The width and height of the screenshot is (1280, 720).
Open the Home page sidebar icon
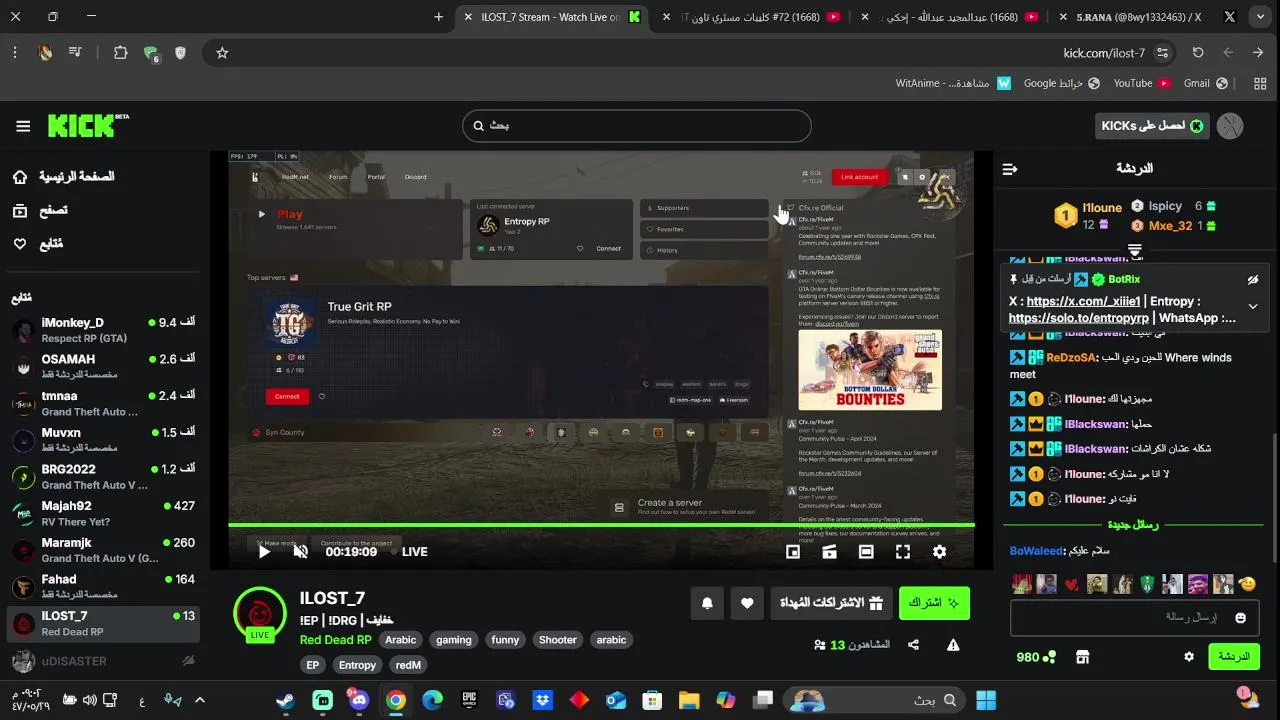20,177
